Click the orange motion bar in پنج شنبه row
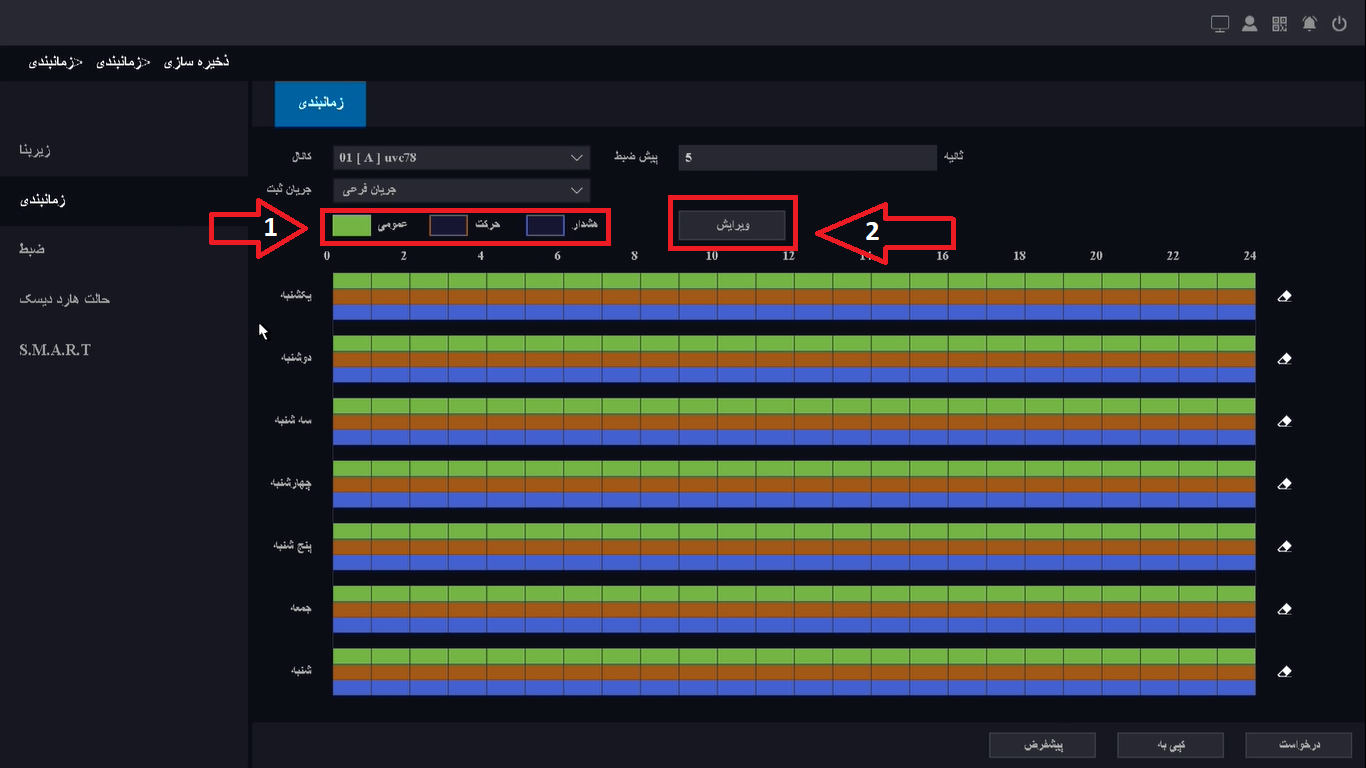This screenshot has height=768, width=1366. coord(794,546)
